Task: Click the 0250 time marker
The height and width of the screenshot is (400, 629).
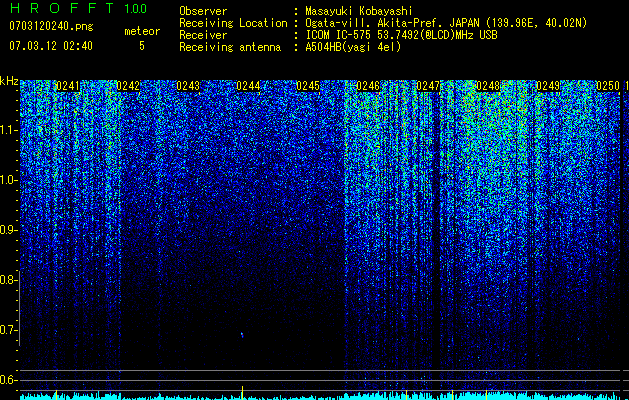Action: tap(608, 86)
